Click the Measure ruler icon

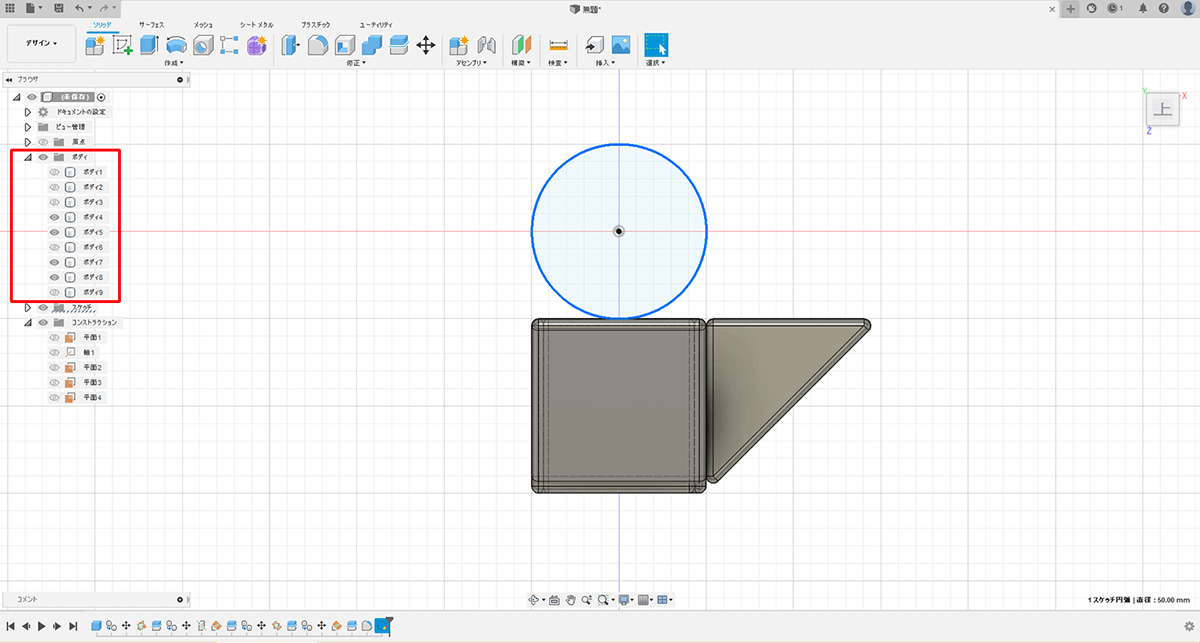pyautogui.click(x=558, y=45)
